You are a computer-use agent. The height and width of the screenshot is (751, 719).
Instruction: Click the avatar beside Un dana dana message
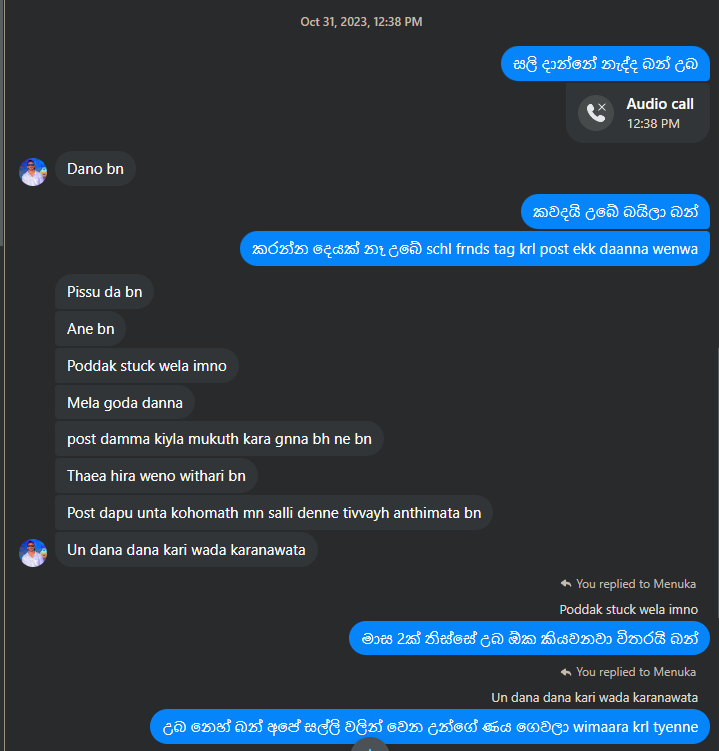pyautogui.click(x=33, y=553)
